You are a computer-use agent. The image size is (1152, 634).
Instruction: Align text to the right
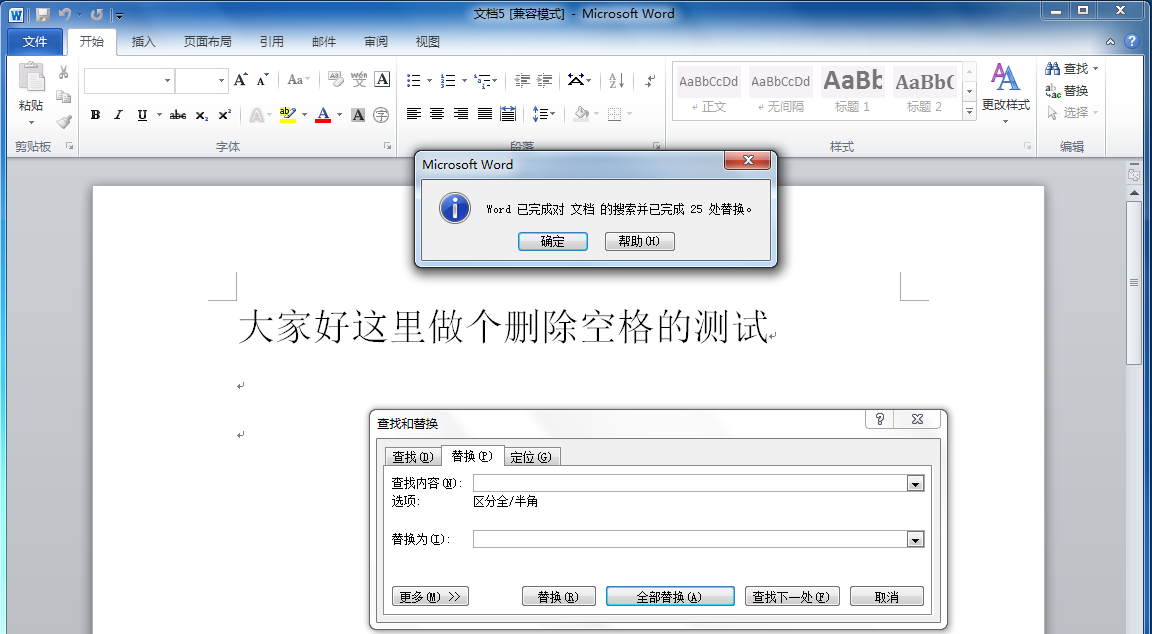click(461, 114)
